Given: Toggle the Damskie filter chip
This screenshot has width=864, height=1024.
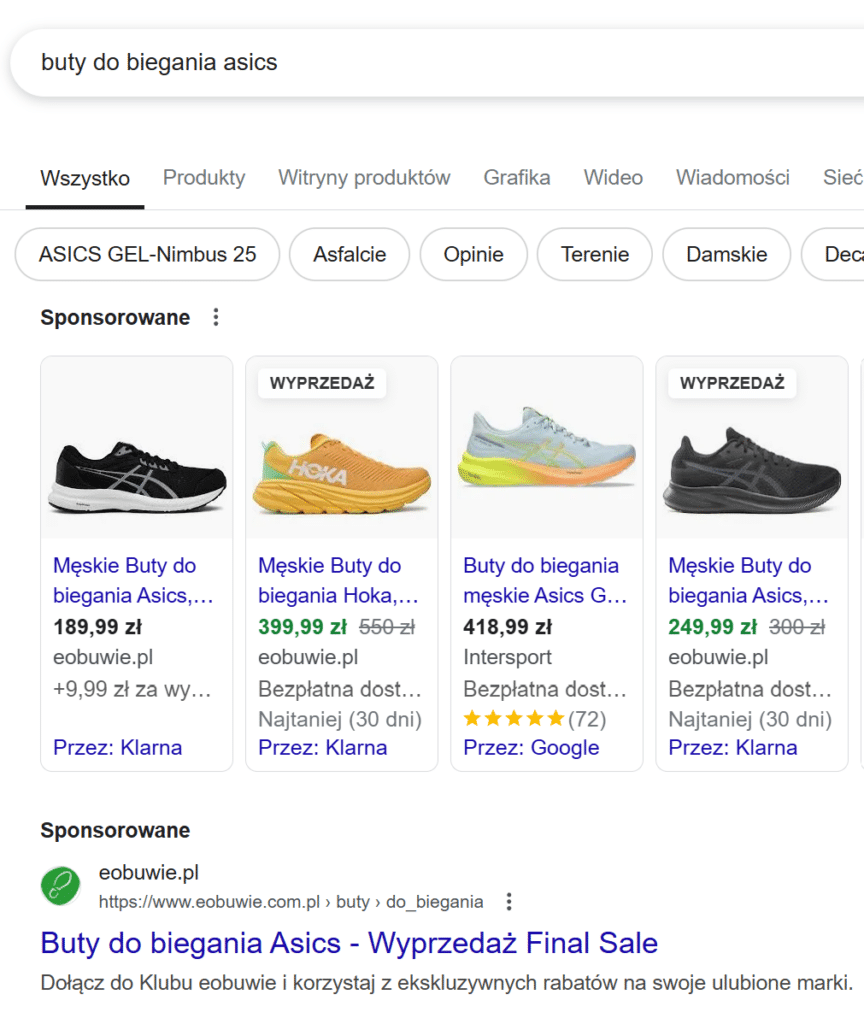Looking at the screenshot, I should [727, 254].
